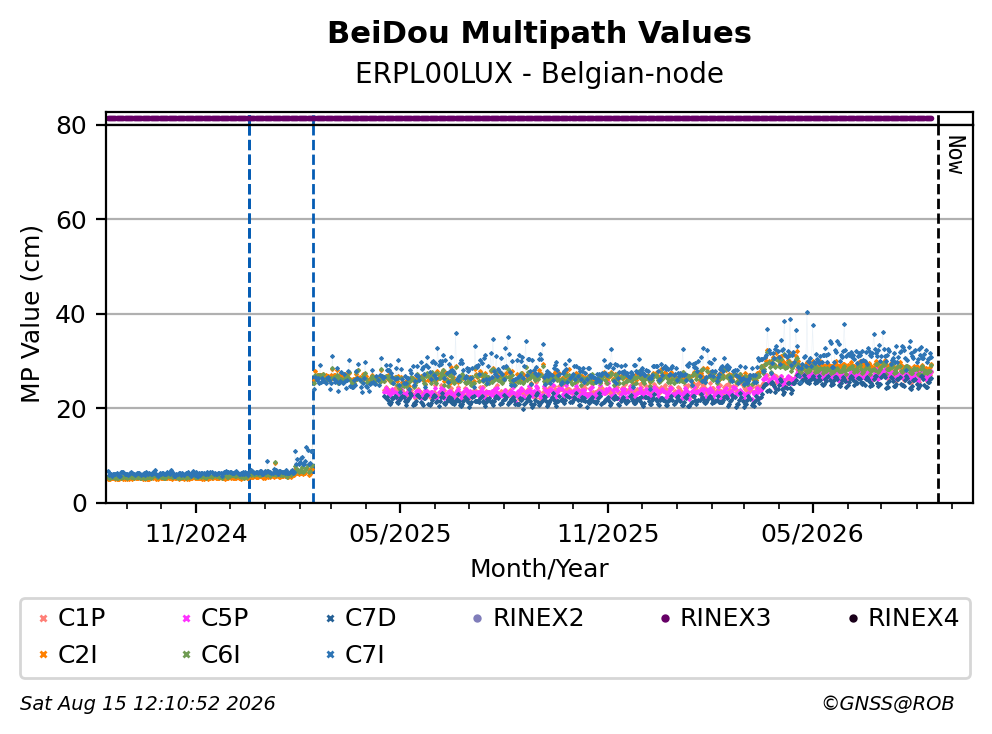Click the timestamp Sat Aug 15 12:10:52 2026
The image size is (992, 734).
click(147, 703)
